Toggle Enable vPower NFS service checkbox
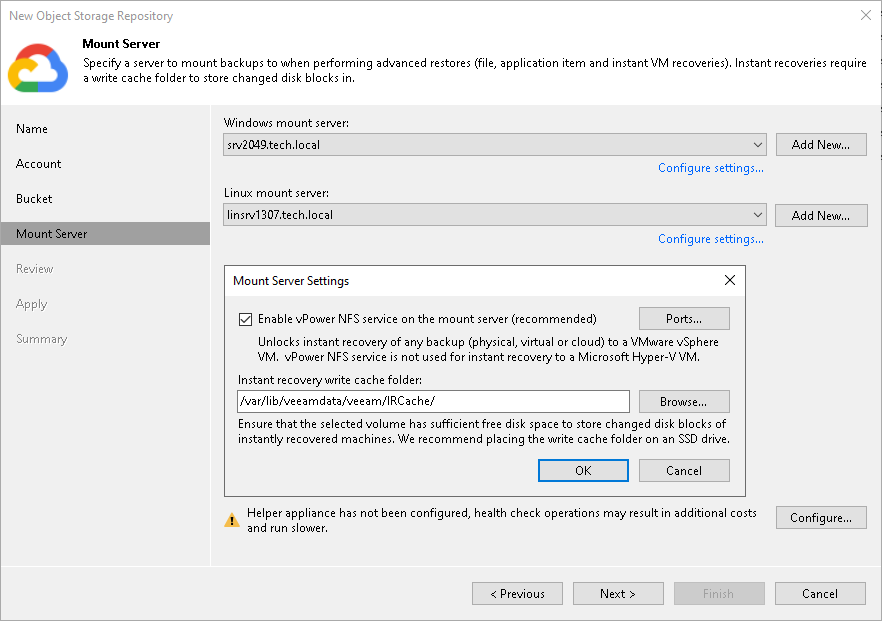 pos(245,320)
